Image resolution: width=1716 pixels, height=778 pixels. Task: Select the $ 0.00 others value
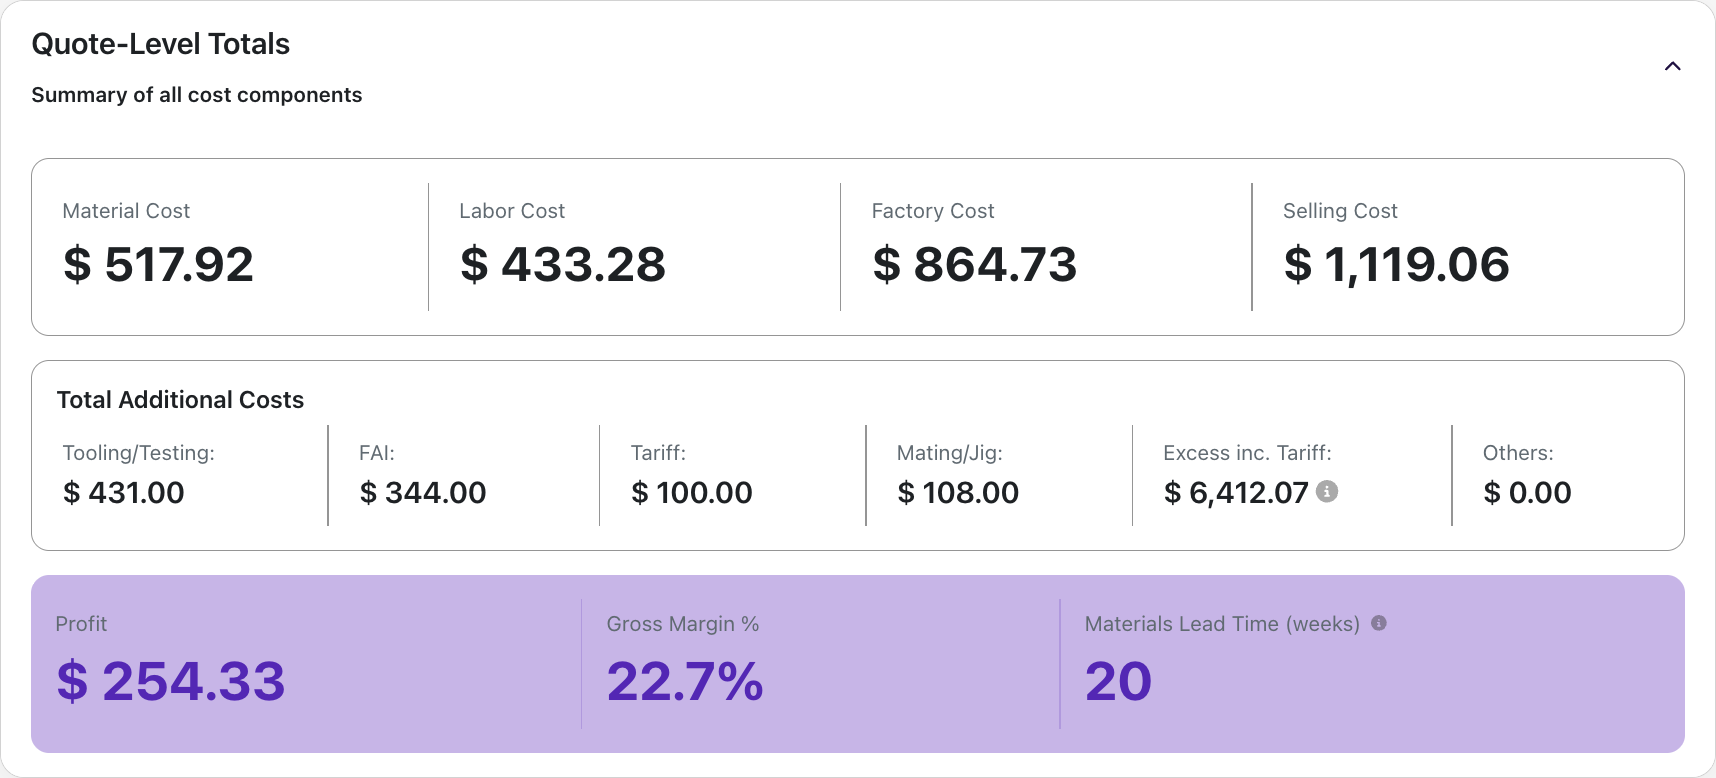coord(1528,492)
